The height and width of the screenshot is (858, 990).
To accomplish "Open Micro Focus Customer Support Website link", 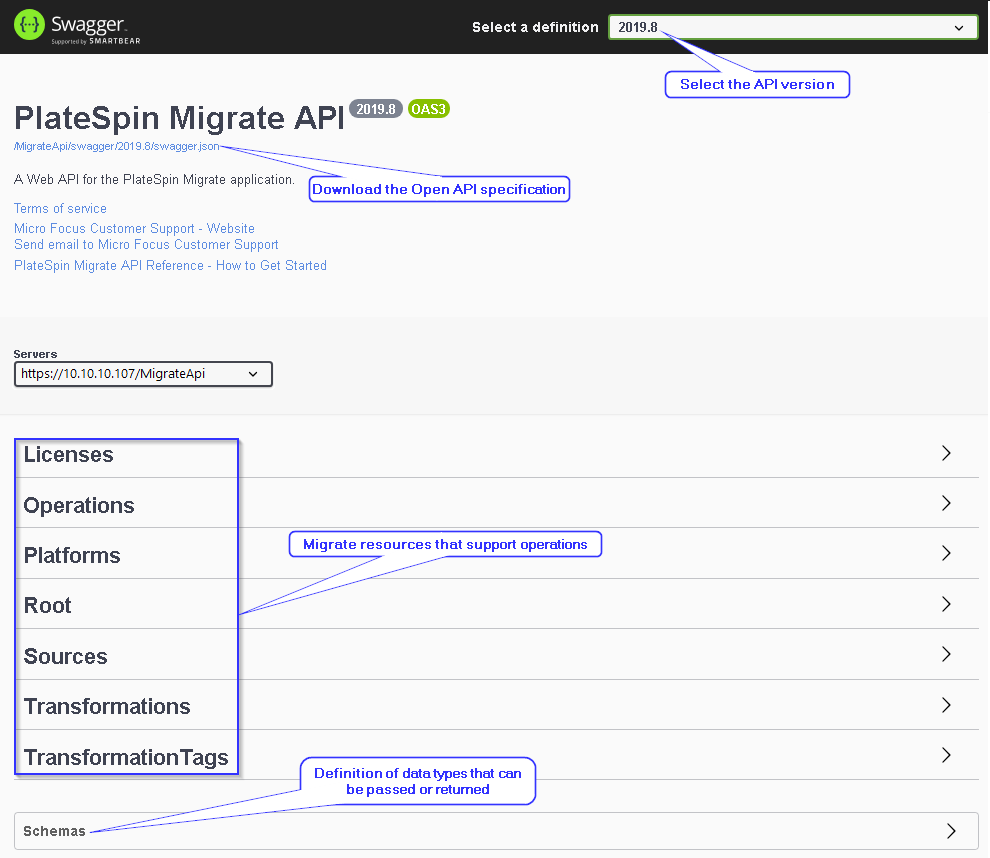I will [134, 228].
